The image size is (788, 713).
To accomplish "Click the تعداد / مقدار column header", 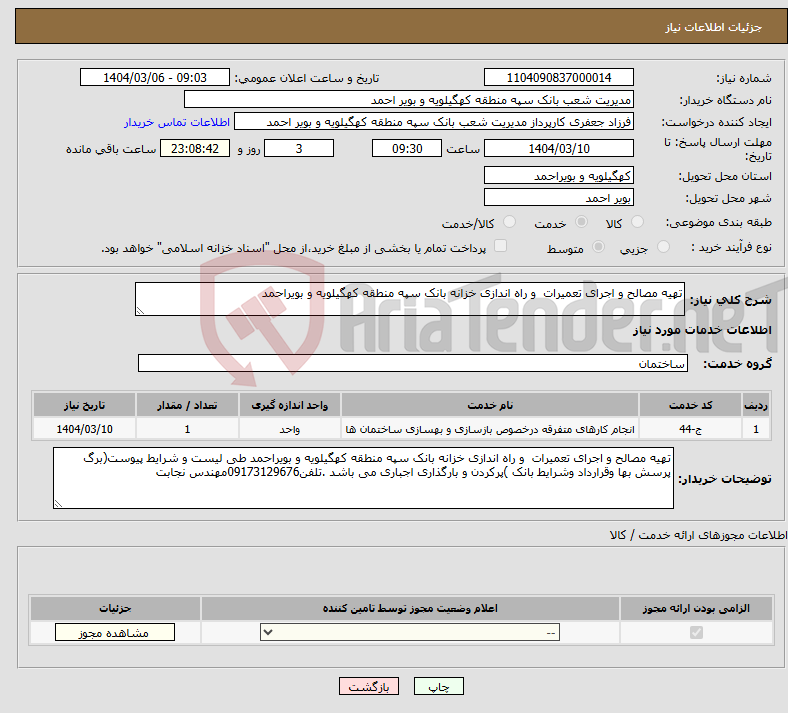I will click(x=187, y=405).
